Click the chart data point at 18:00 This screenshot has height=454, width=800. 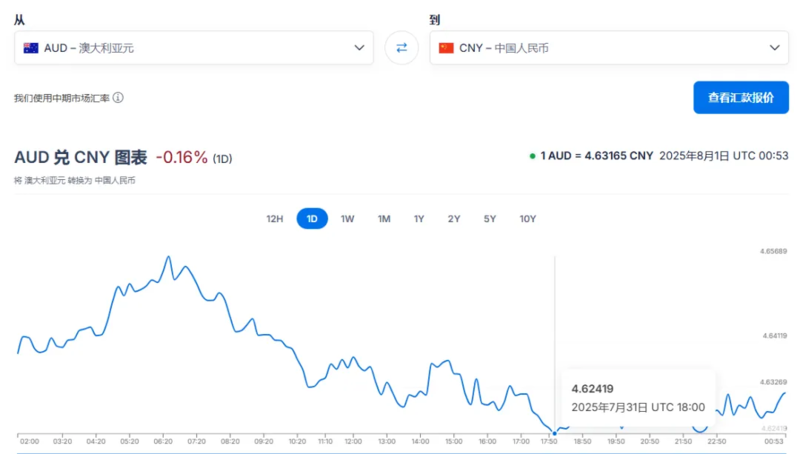(555, 434)
